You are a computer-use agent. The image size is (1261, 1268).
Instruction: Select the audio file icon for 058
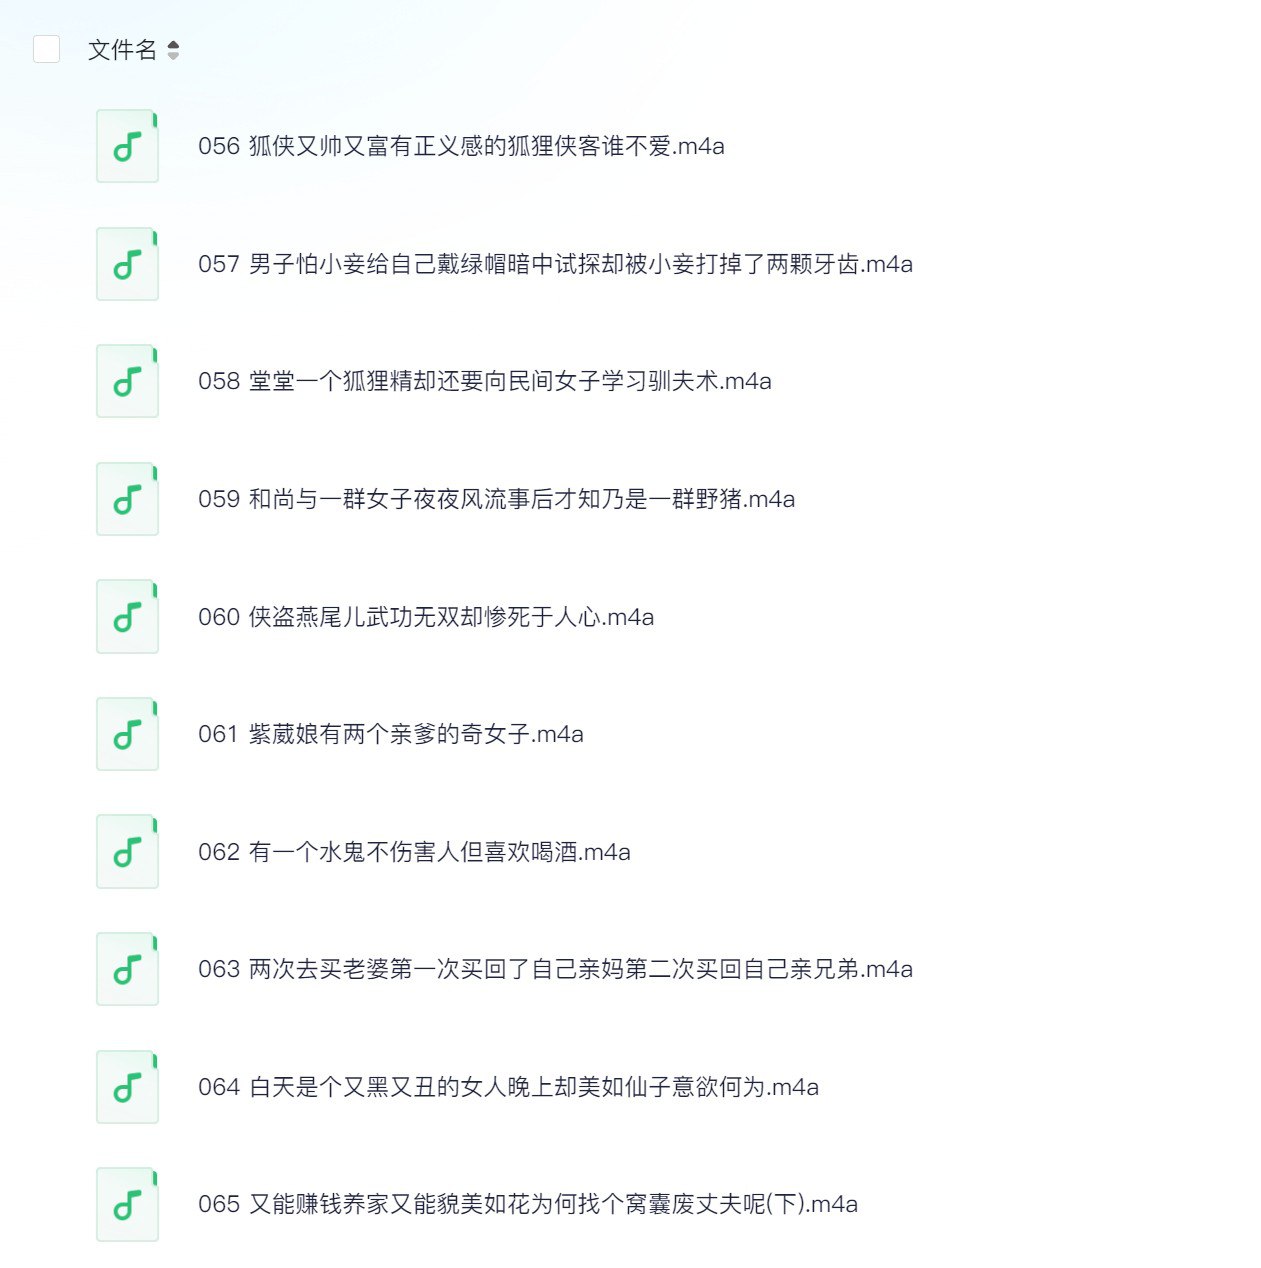click(126, 381)
